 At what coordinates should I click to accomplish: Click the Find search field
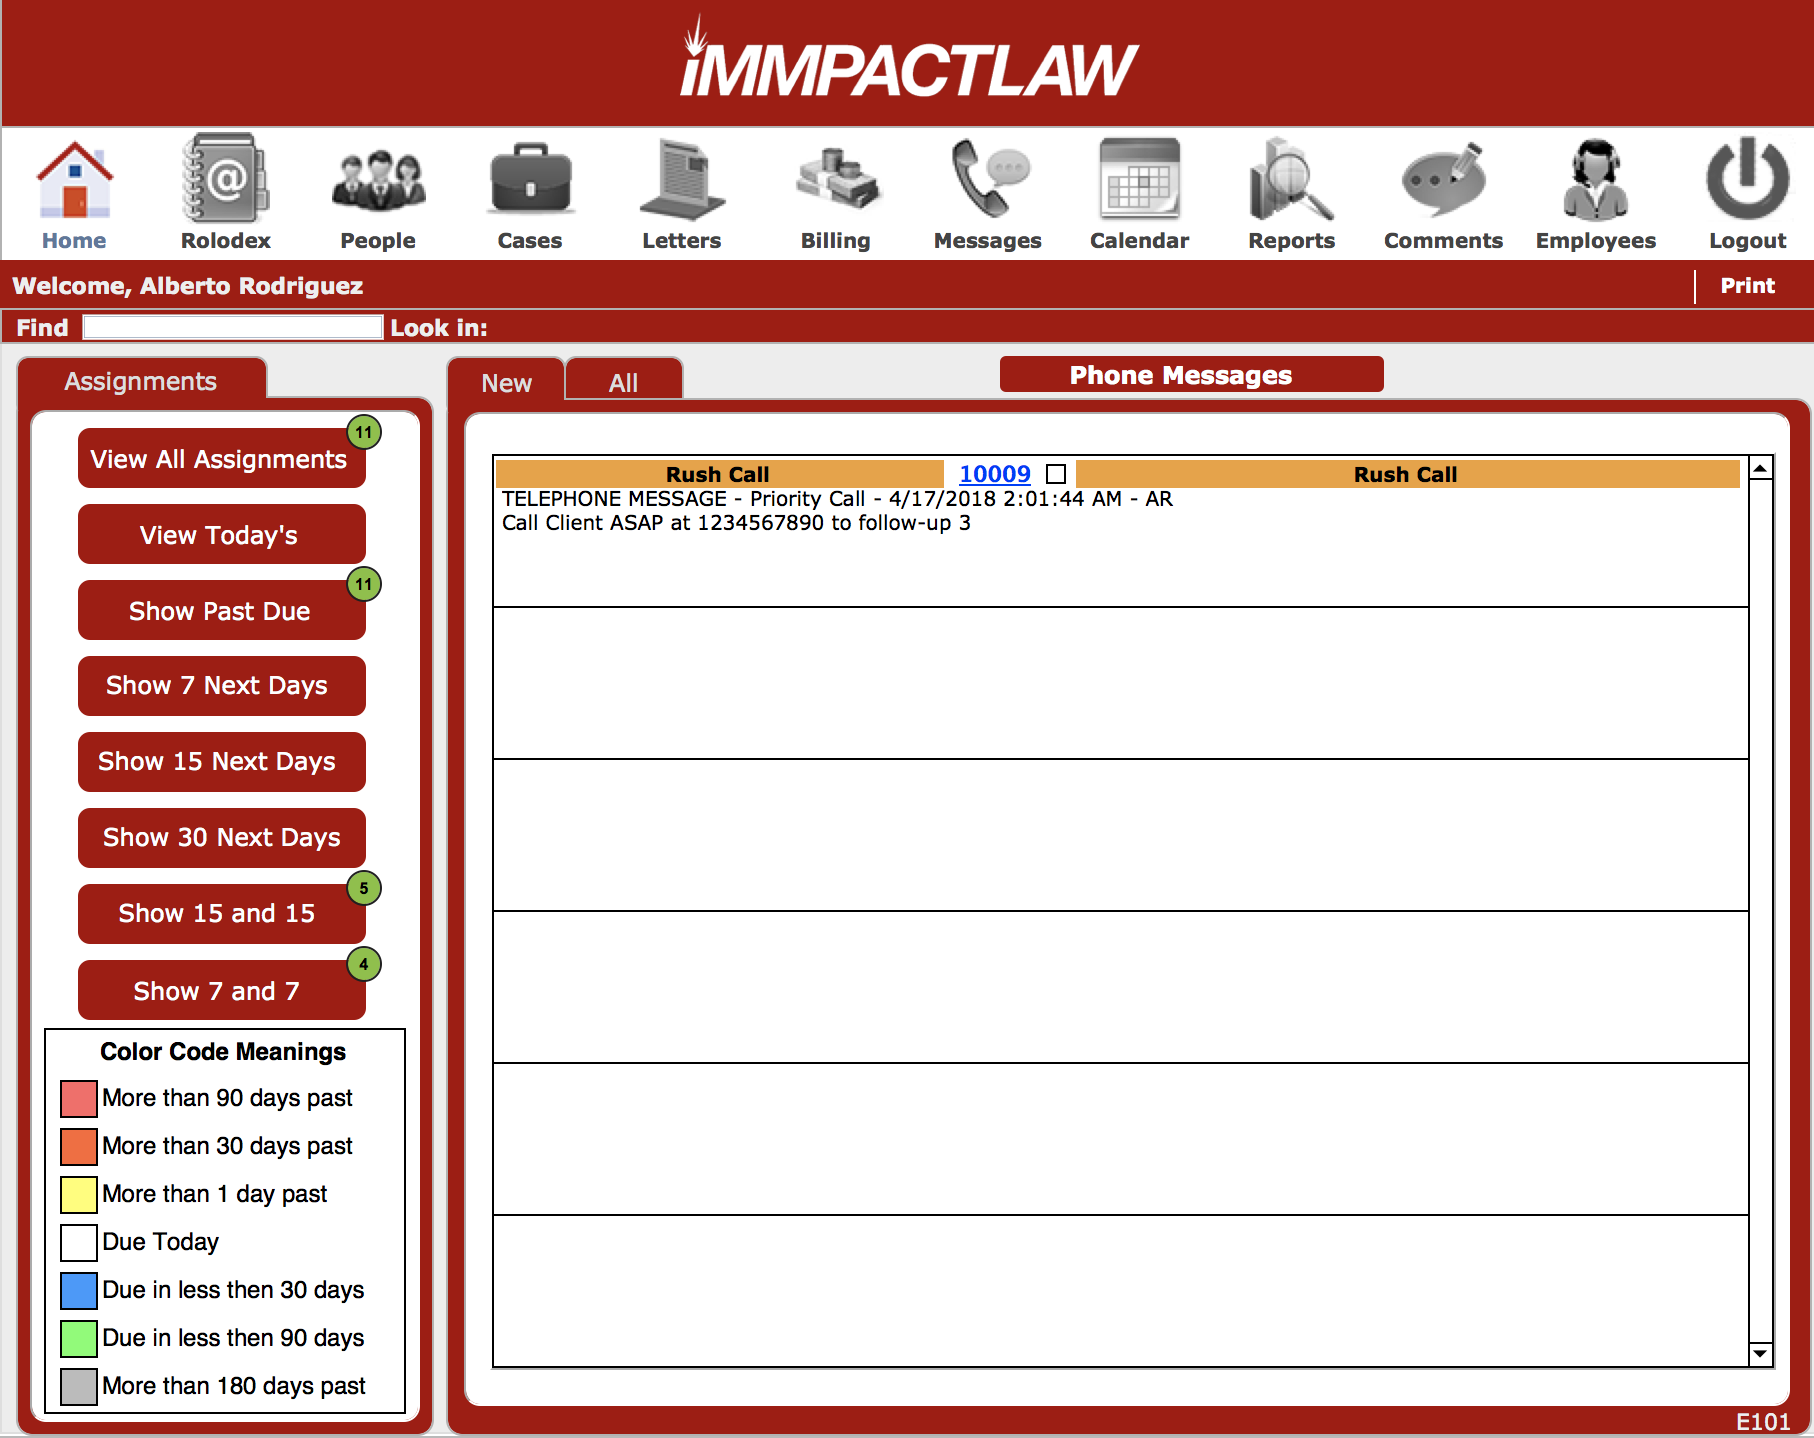[233, 327]
